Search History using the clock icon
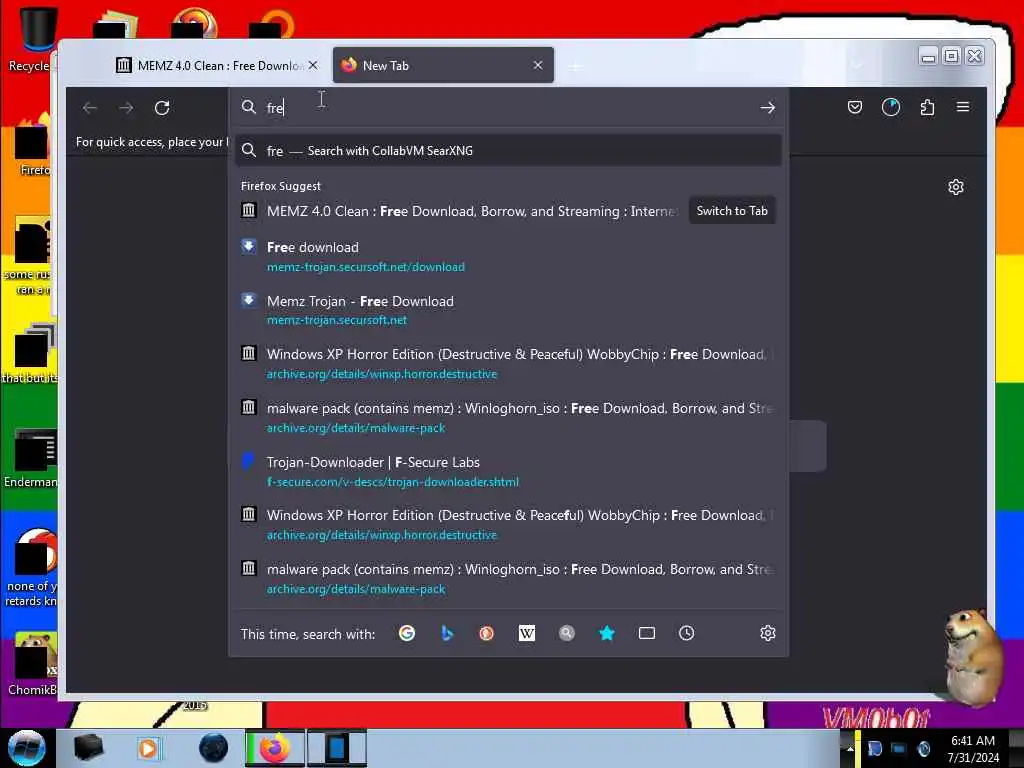 [x=686, y=633]
